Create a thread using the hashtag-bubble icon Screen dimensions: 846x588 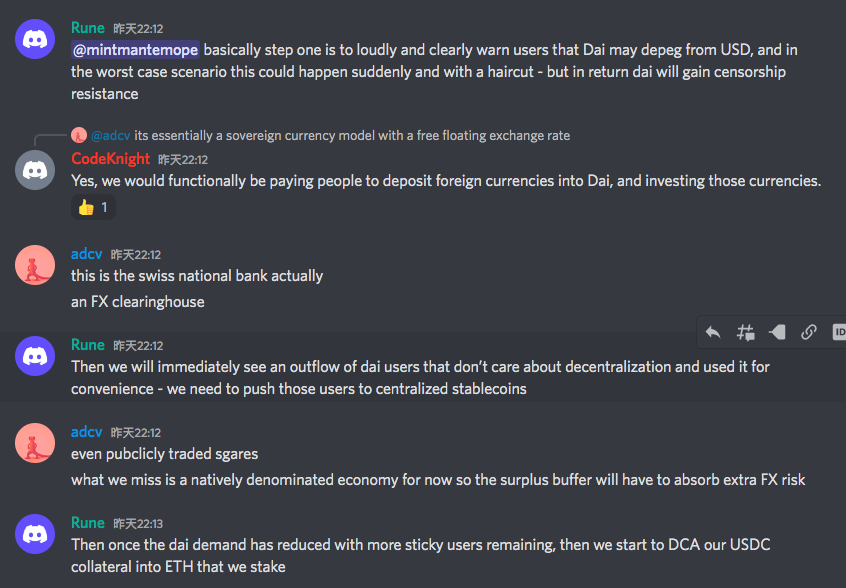coord(745,333)
